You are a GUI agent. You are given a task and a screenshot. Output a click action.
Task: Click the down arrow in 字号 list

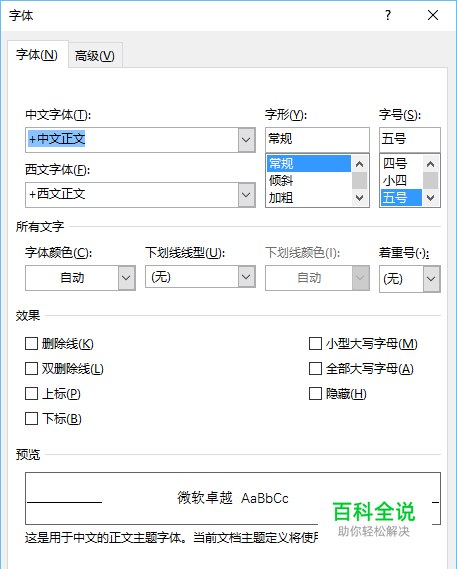[431, 198]
